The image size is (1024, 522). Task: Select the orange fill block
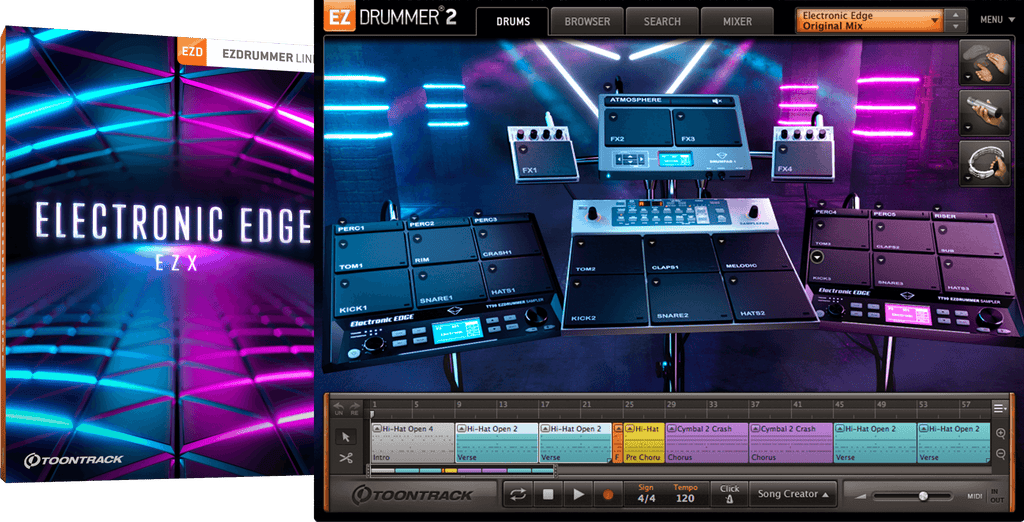tap(618, 443)
